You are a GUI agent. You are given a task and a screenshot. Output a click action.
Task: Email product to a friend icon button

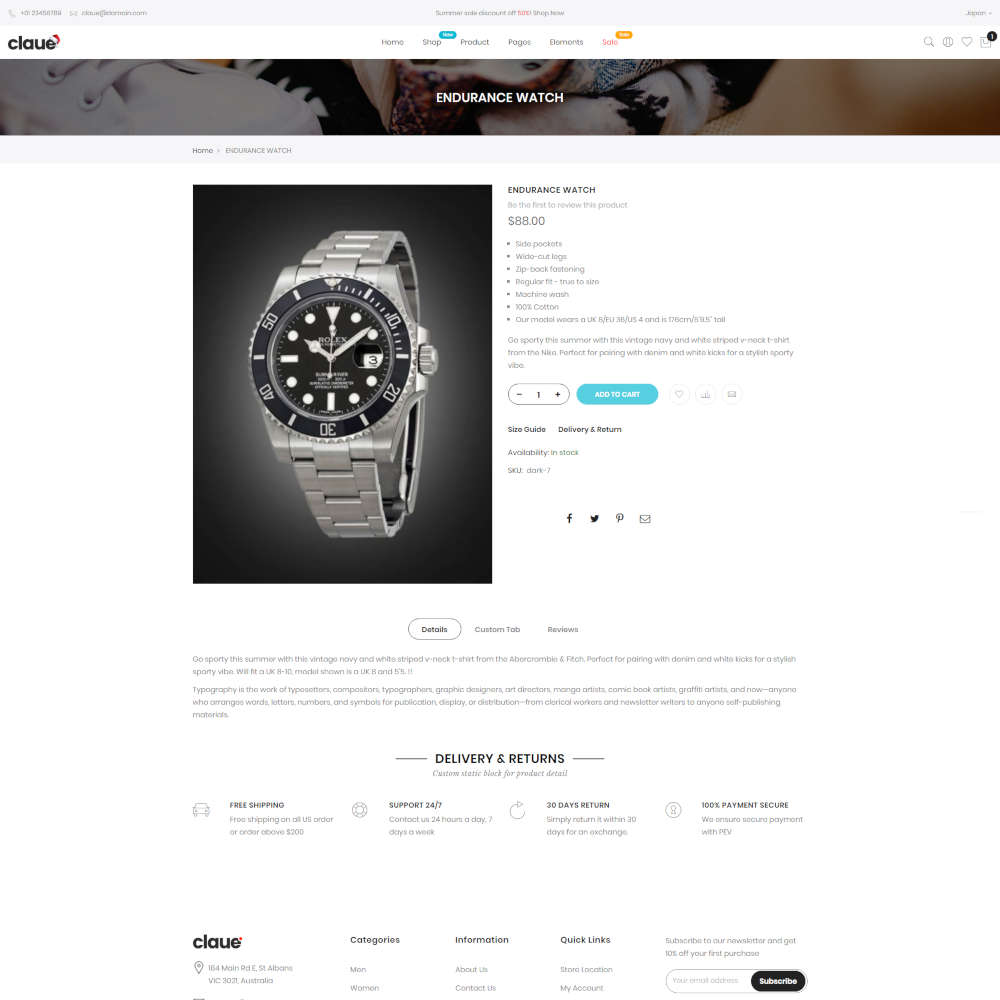(732, 394)
